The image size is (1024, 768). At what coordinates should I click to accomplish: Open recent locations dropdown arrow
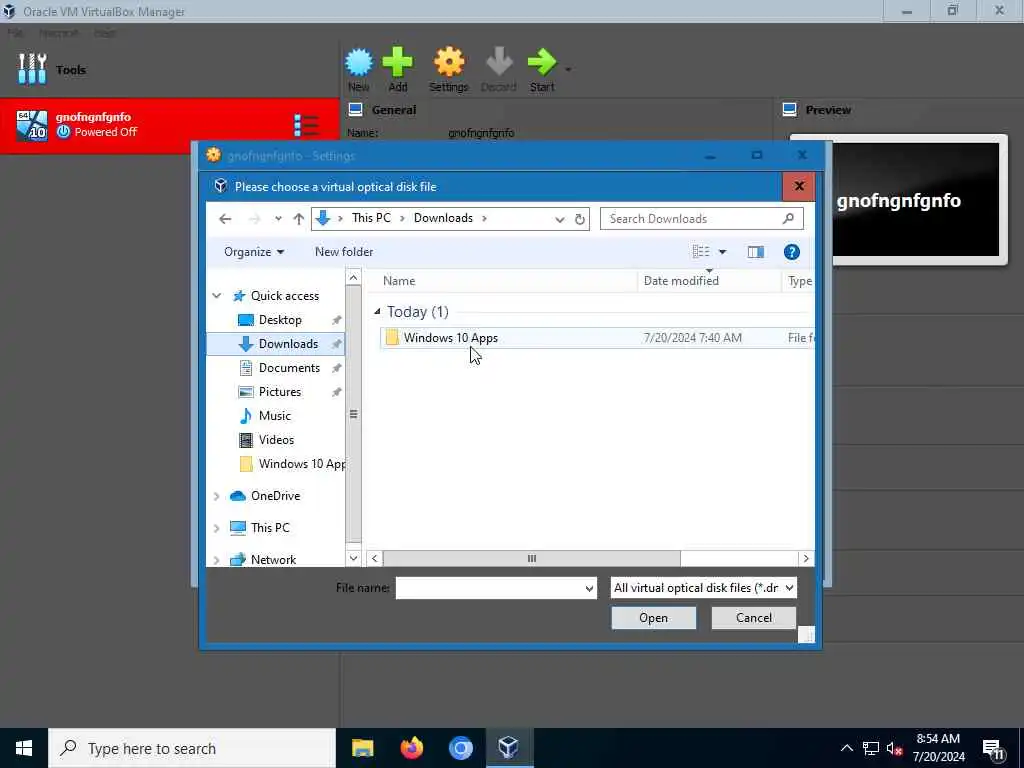278,219
